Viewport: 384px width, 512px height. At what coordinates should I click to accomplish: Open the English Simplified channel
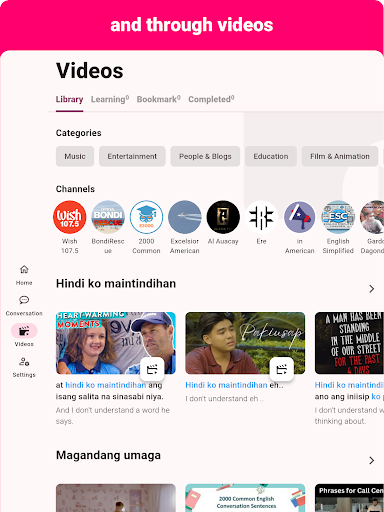coord(338,217)
